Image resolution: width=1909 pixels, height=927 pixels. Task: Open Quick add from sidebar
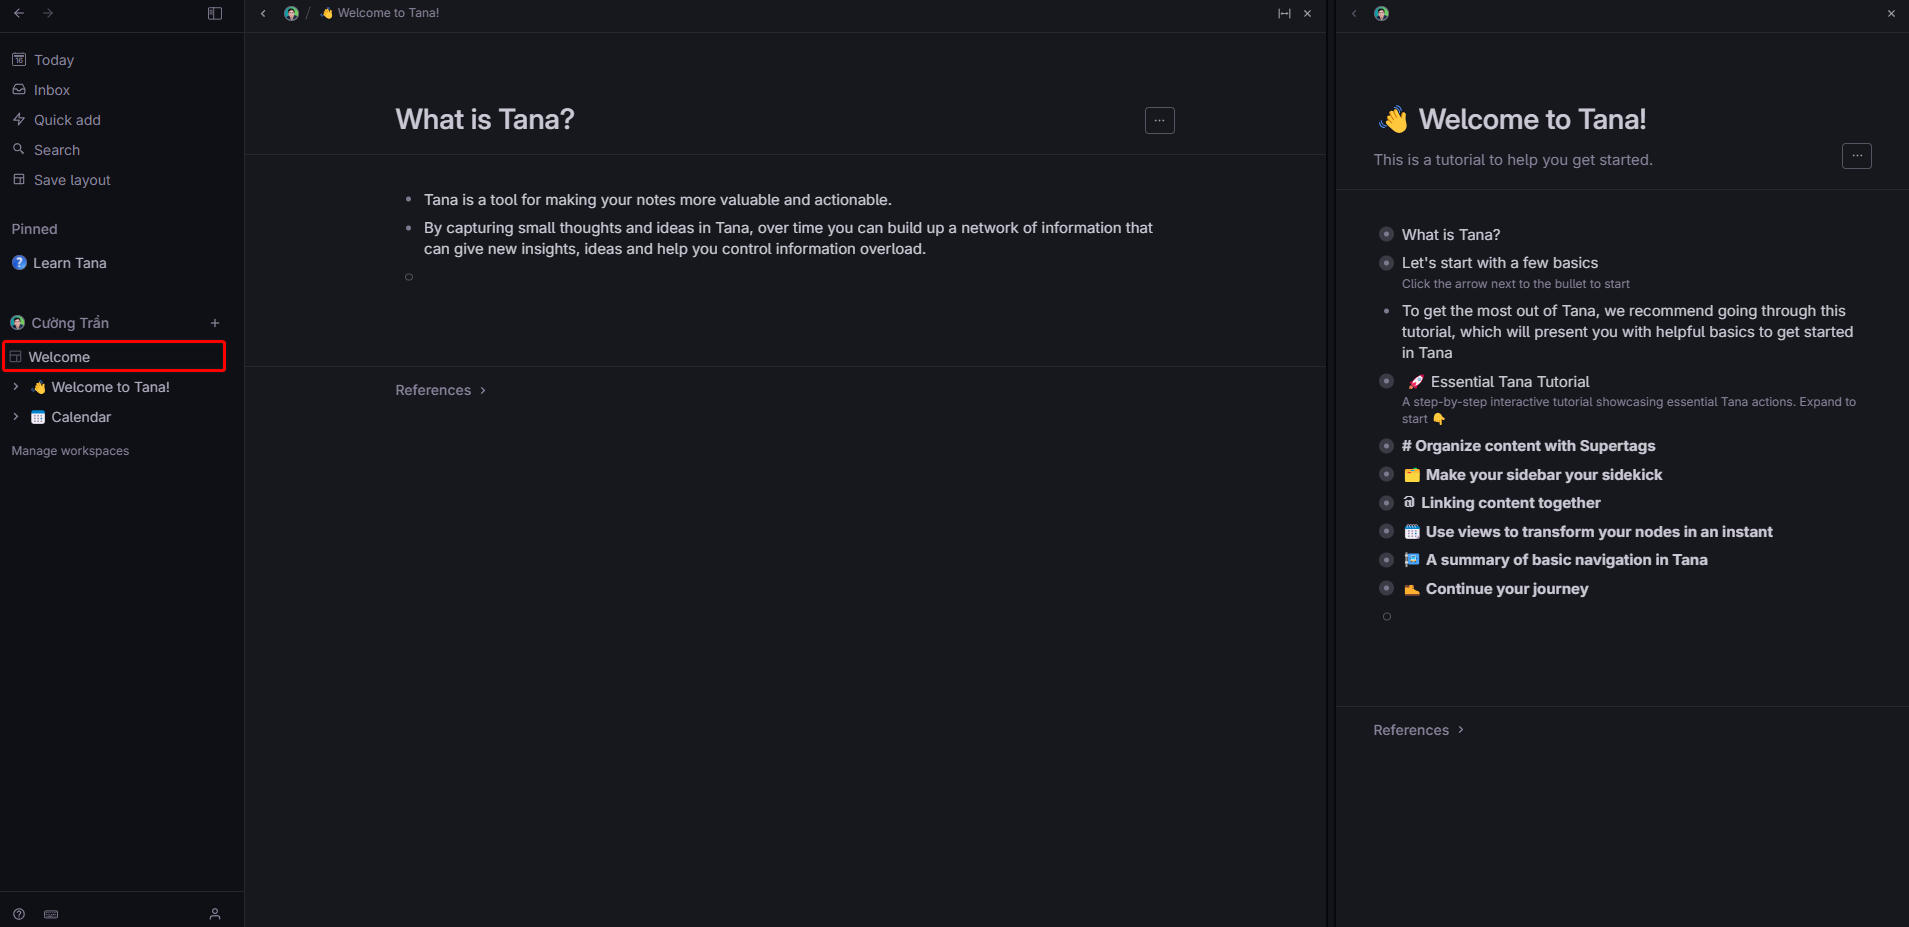click(67, 120)
